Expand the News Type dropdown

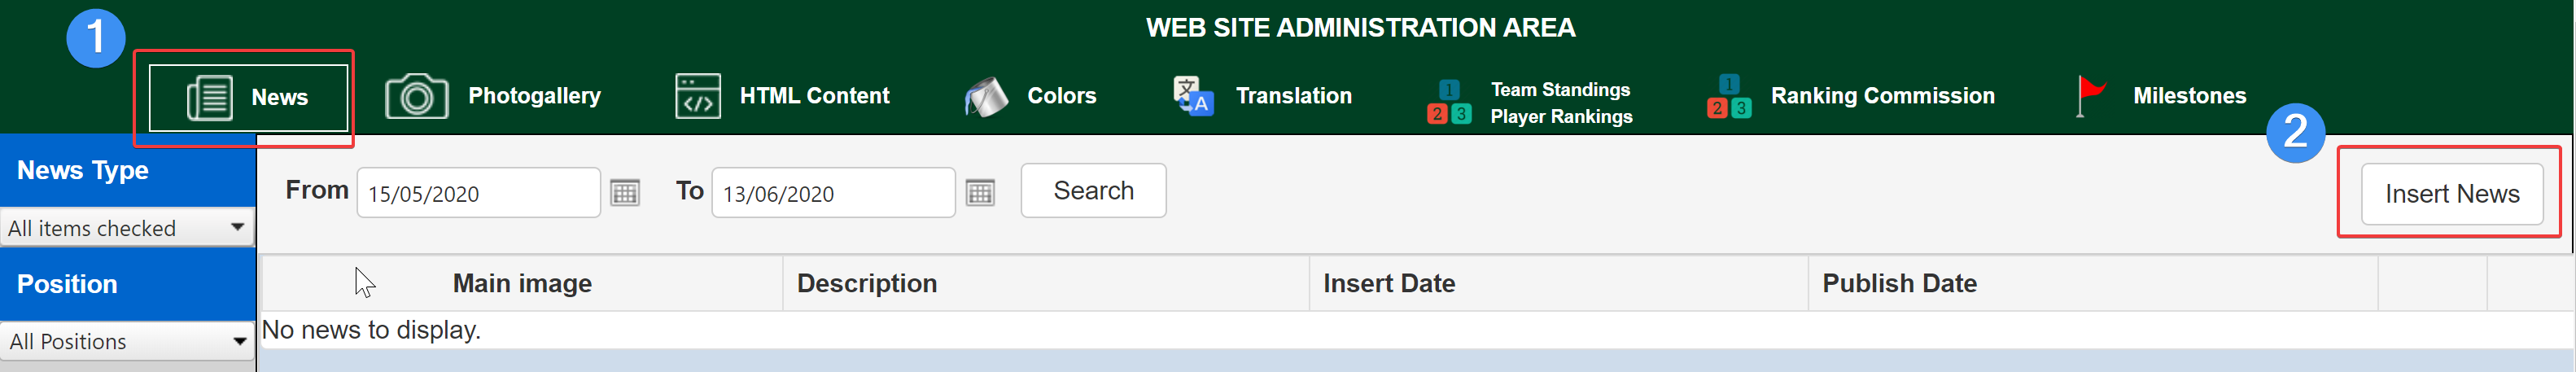pyautogui.click(x=127, y=228)
